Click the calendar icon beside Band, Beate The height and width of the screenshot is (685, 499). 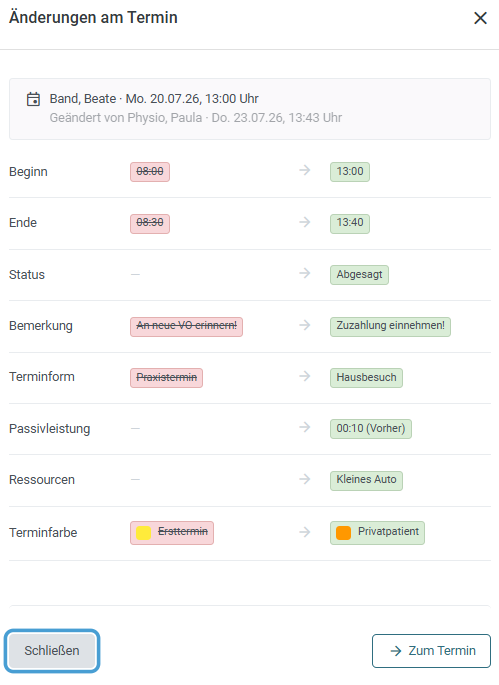(x=33, y=99)
